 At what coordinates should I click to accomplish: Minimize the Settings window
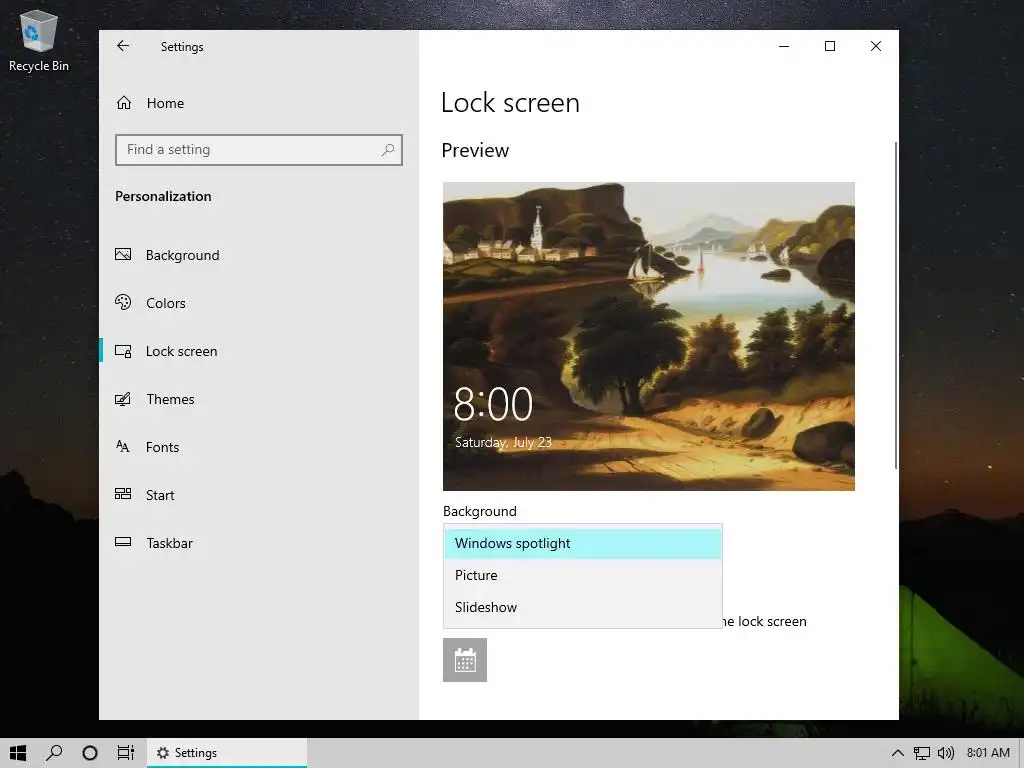click(784, 46)
